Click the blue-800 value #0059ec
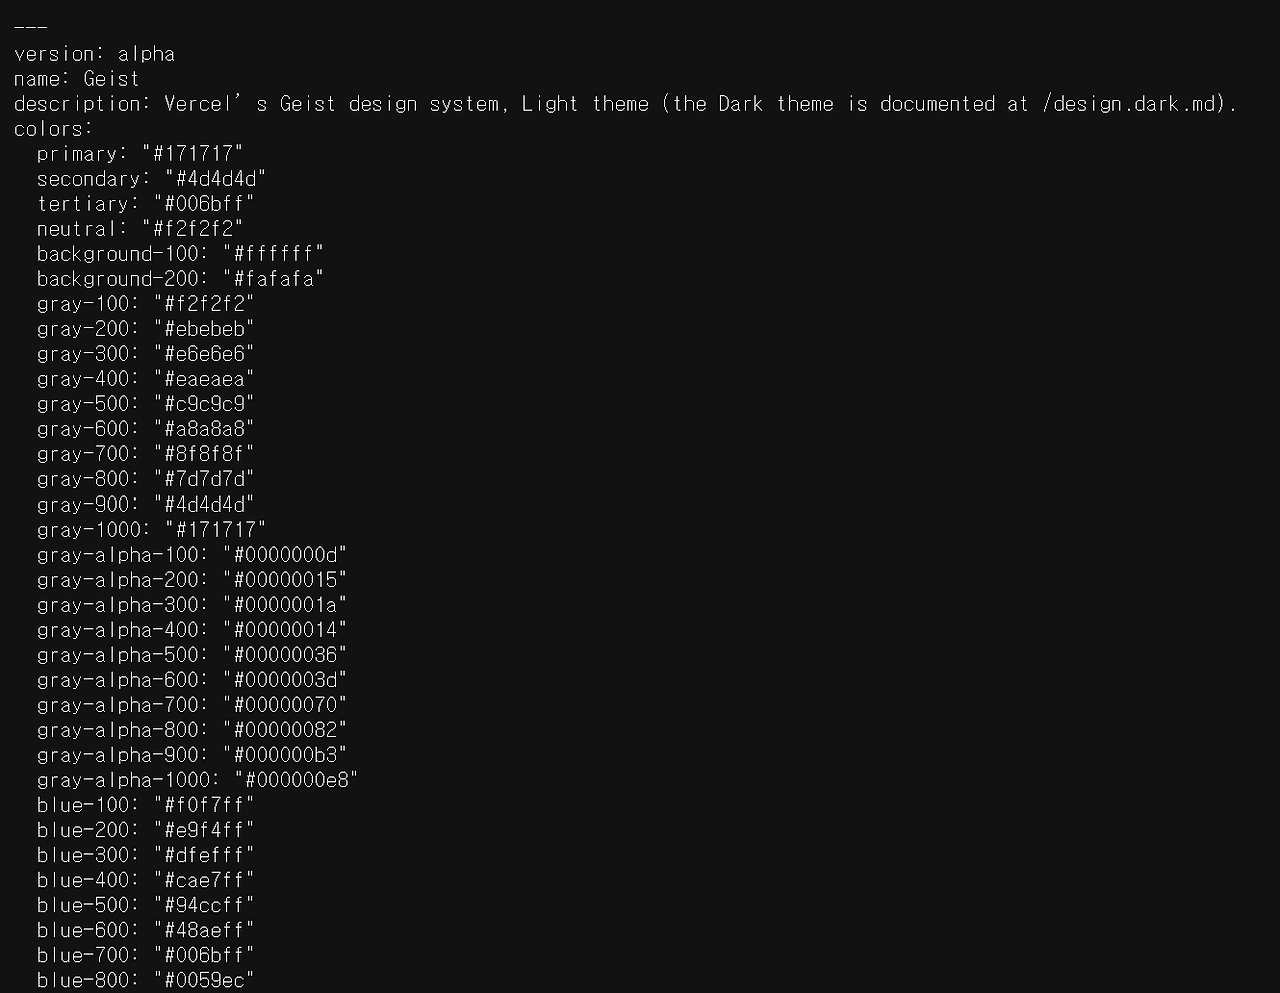The image size is (1280, 993). [204, 980]
